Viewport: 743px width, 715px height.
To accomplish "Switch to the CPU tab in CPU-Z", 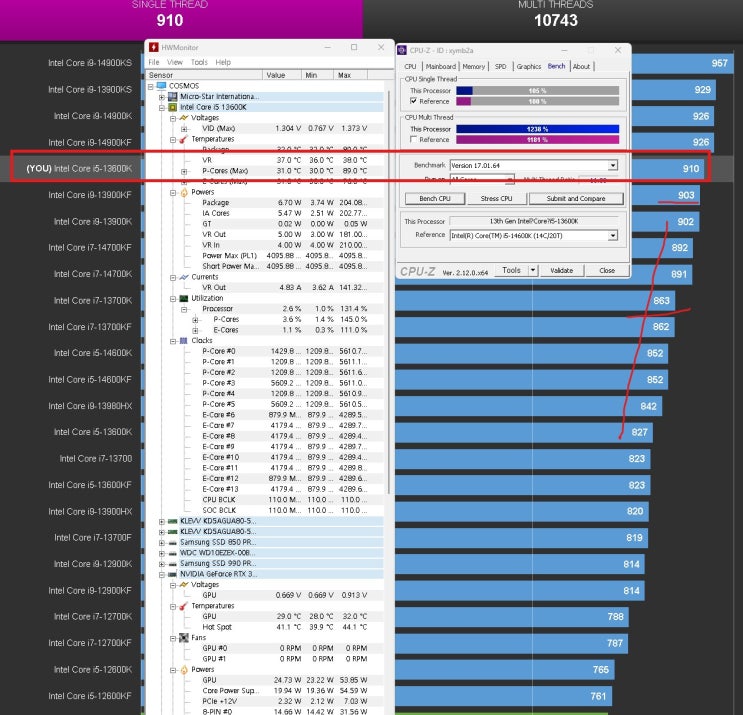I will click(410, 66).
